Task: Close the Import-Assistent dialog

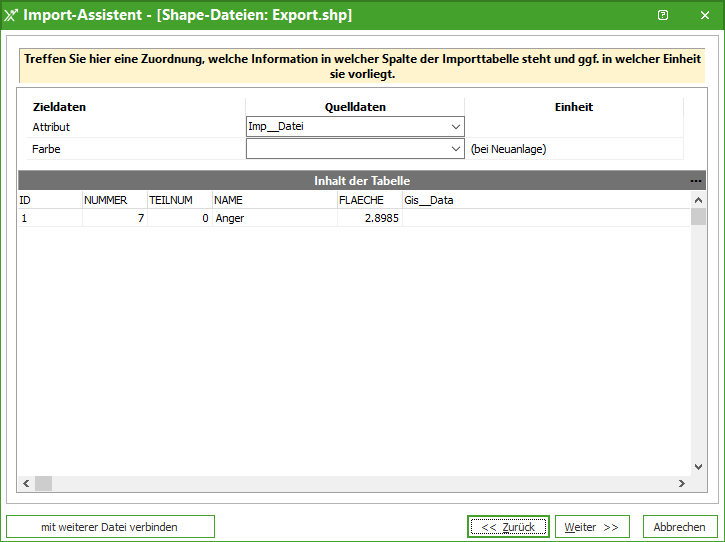Action: tap(705, 15)
